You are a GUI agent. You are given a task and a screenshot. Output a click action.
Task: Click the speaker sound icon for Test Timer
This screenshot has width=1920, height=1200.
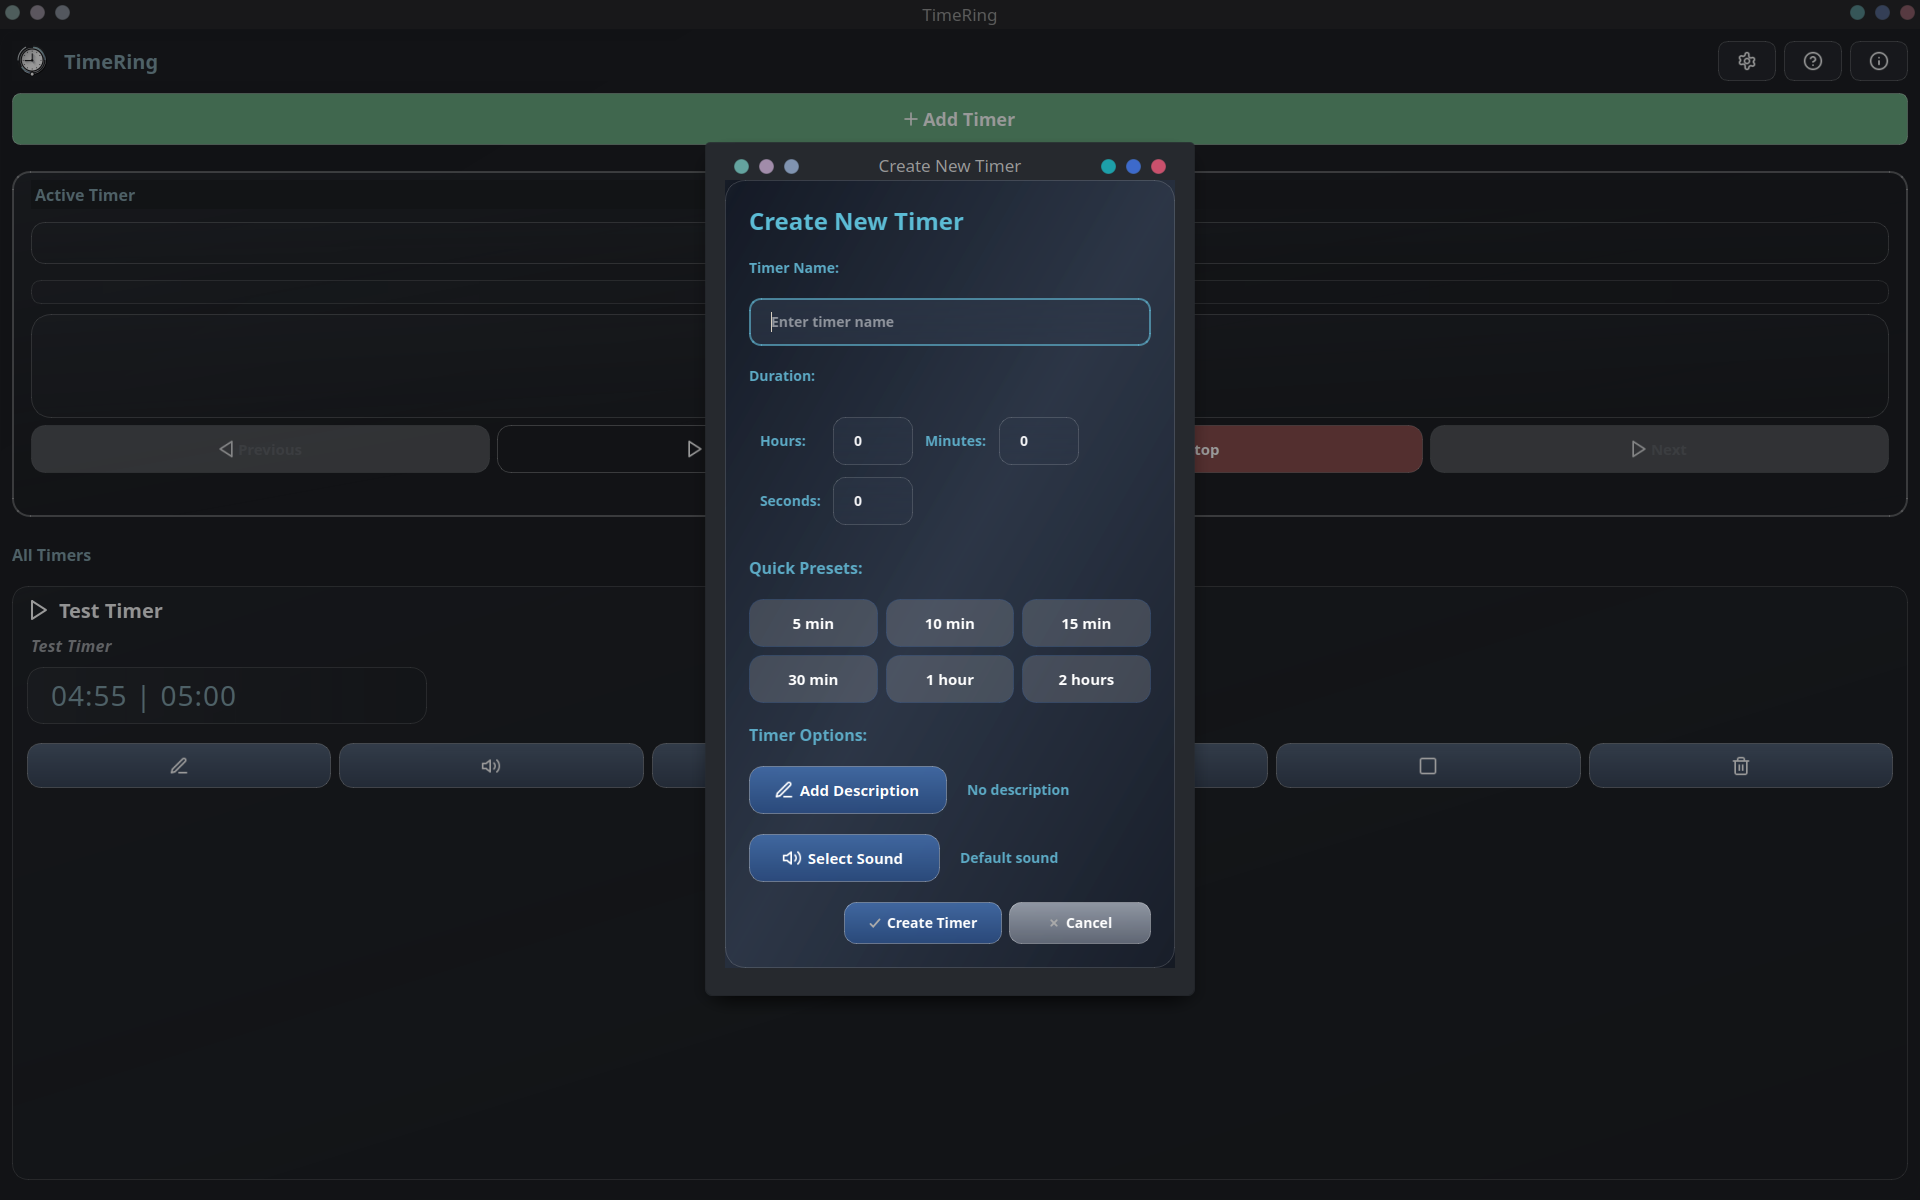click(x=491, y=766)
